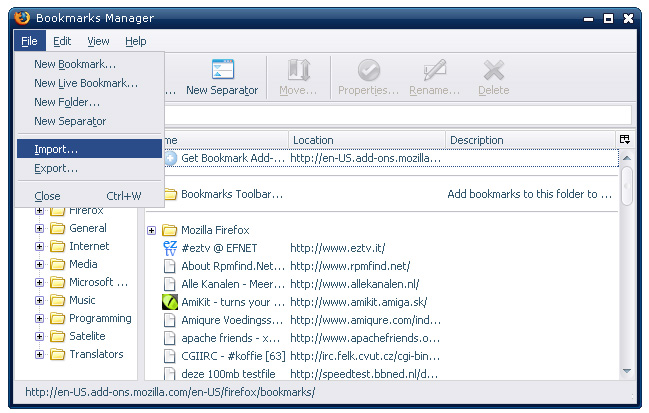Choose New Live Bookmark menu entry
Screen dimensions: 649x413
click(x=89, y=83)
